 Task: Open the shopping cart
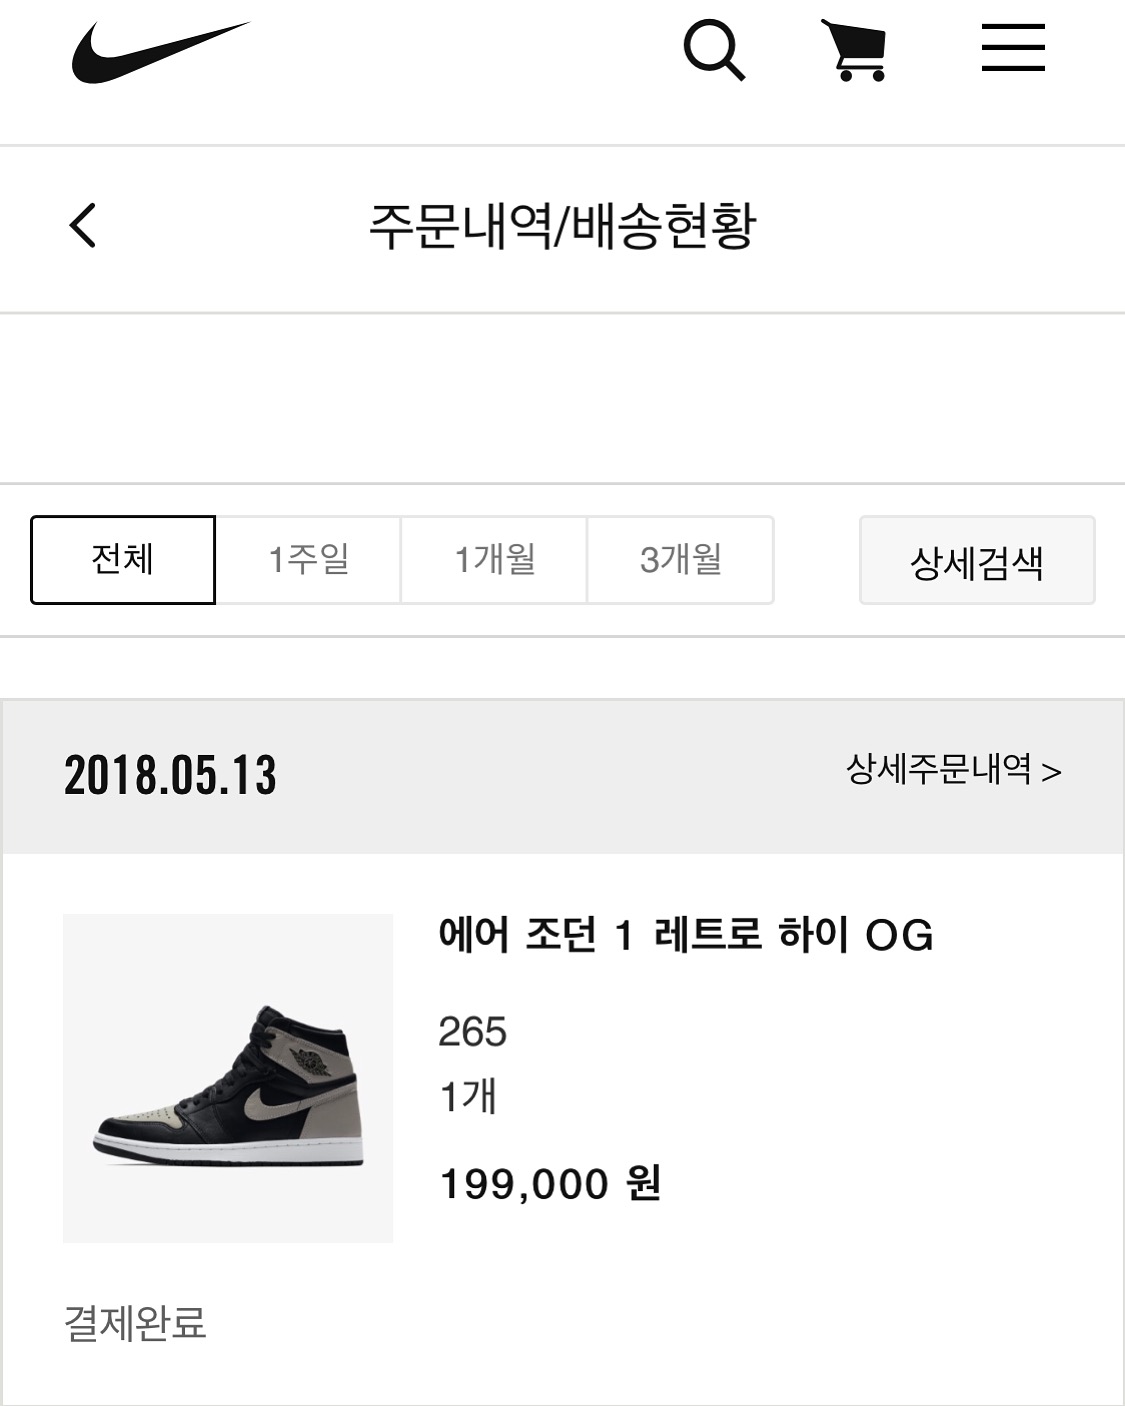point(855,50)
